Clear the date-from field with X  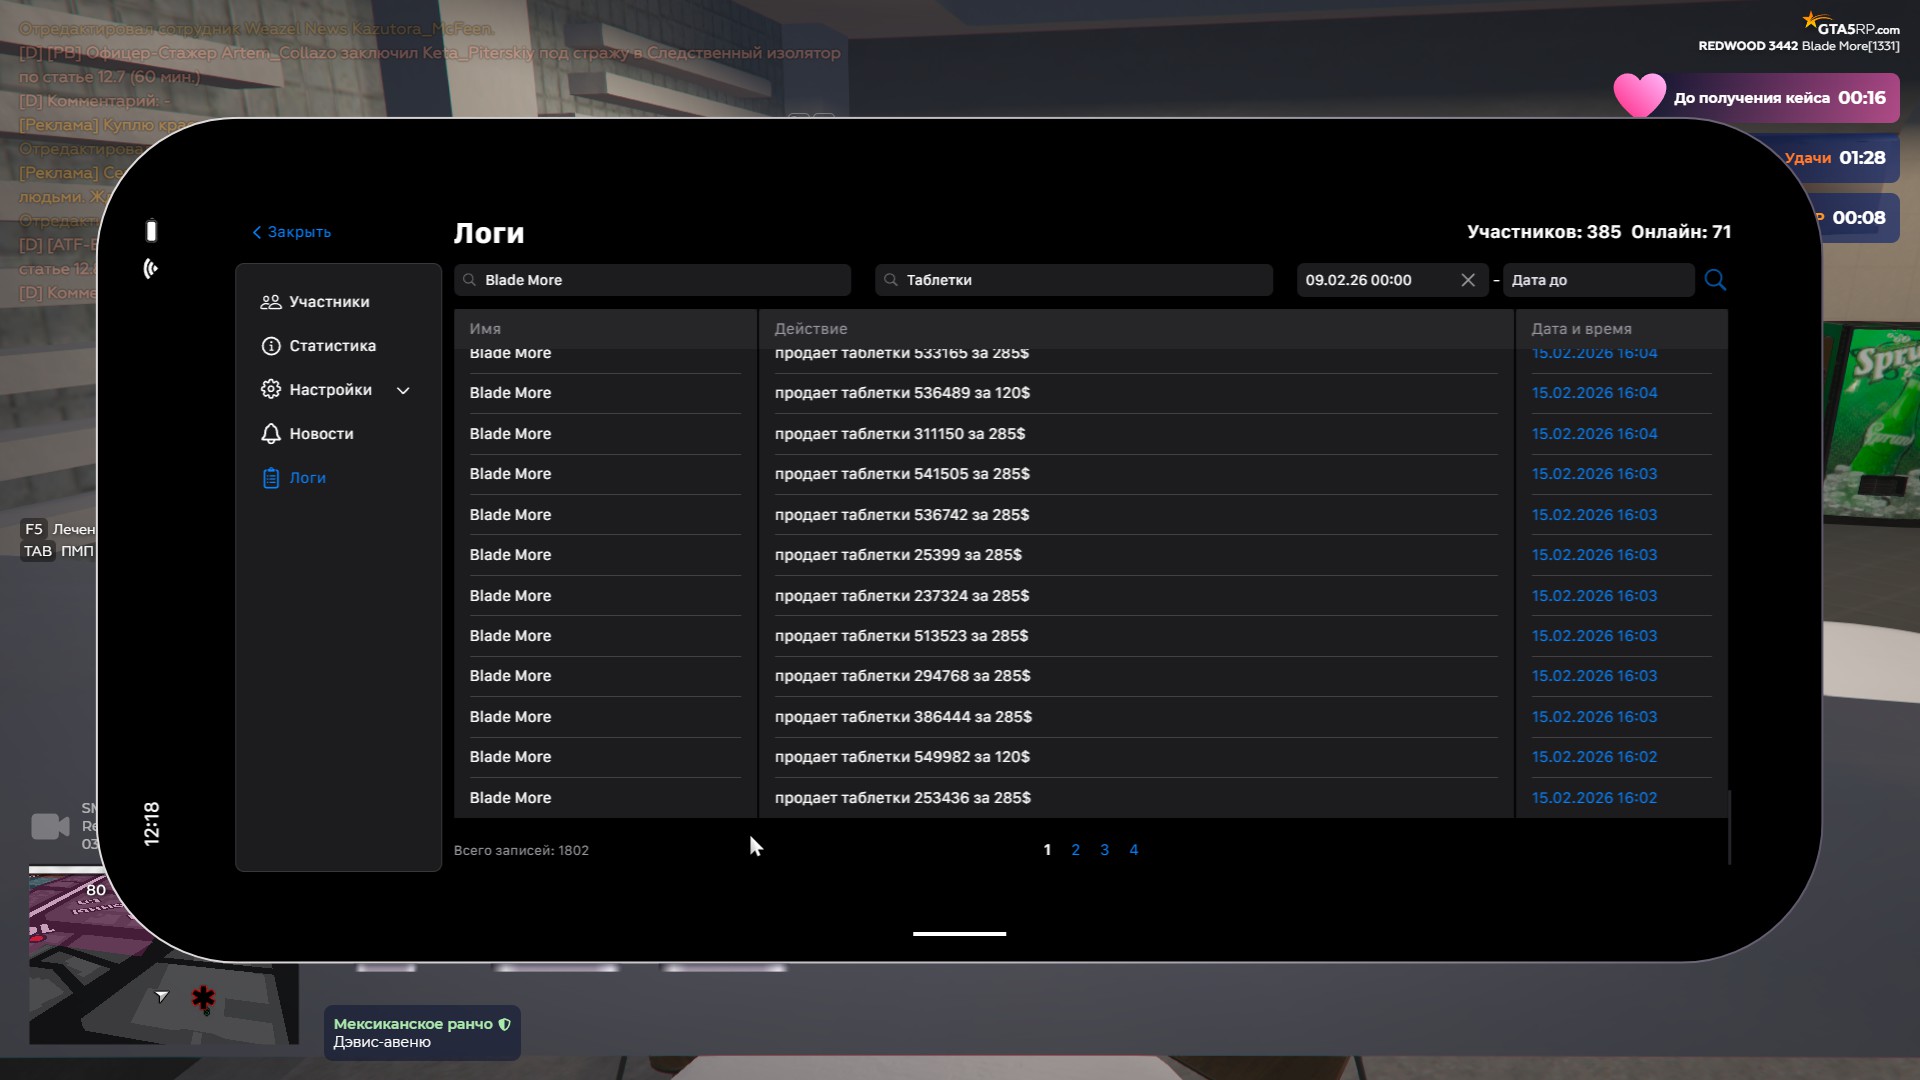[1468, 280]
